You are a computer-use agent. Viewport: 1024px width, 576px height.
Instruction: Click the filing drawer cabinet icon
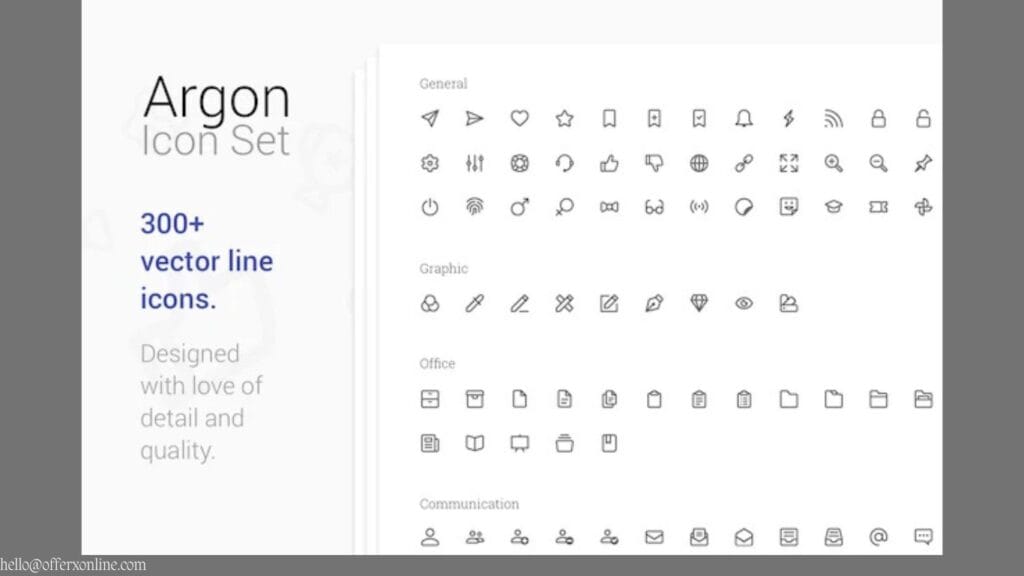point(430,399)
